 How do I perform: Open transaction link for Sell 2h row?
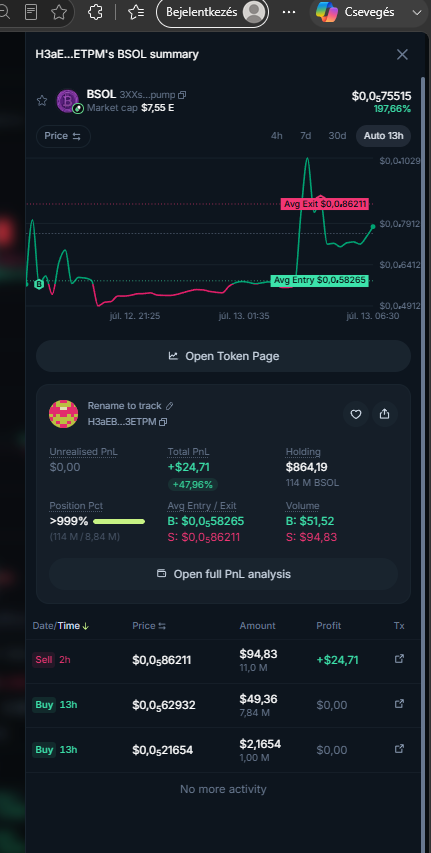[x=399, y=659]
